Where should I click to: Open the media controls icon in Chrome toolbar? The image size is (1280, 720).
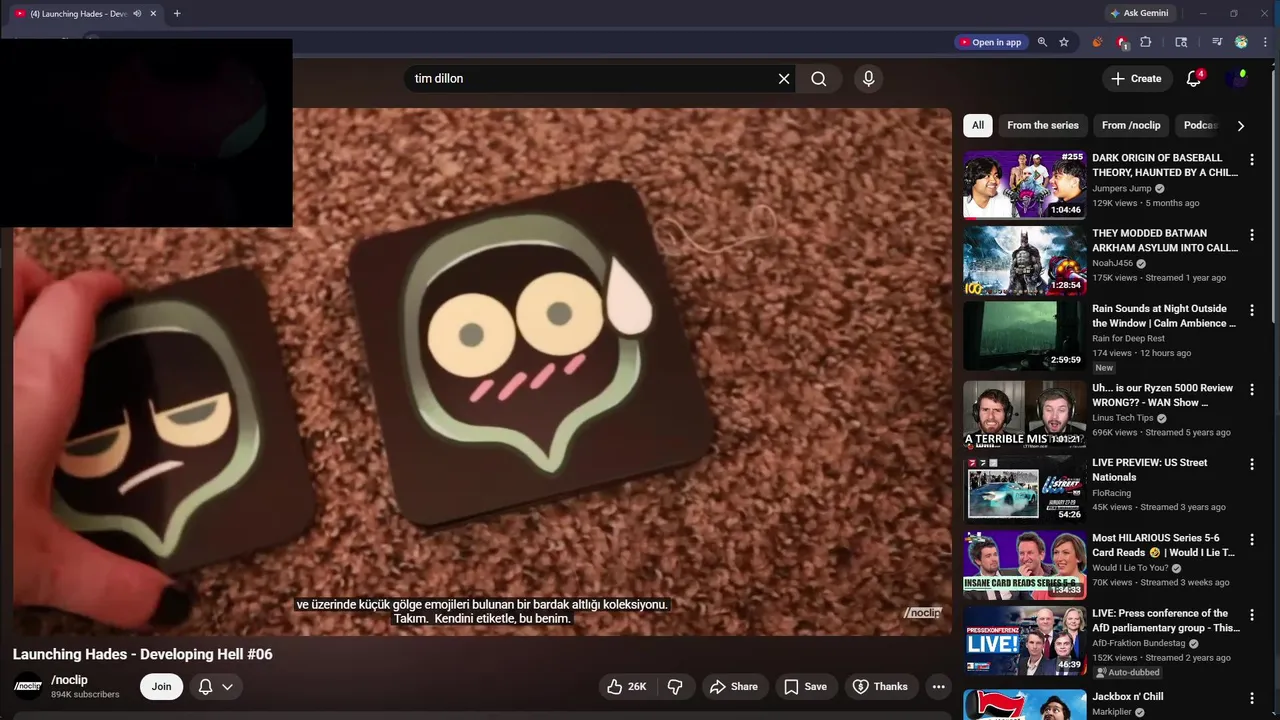pos(1217,42)
